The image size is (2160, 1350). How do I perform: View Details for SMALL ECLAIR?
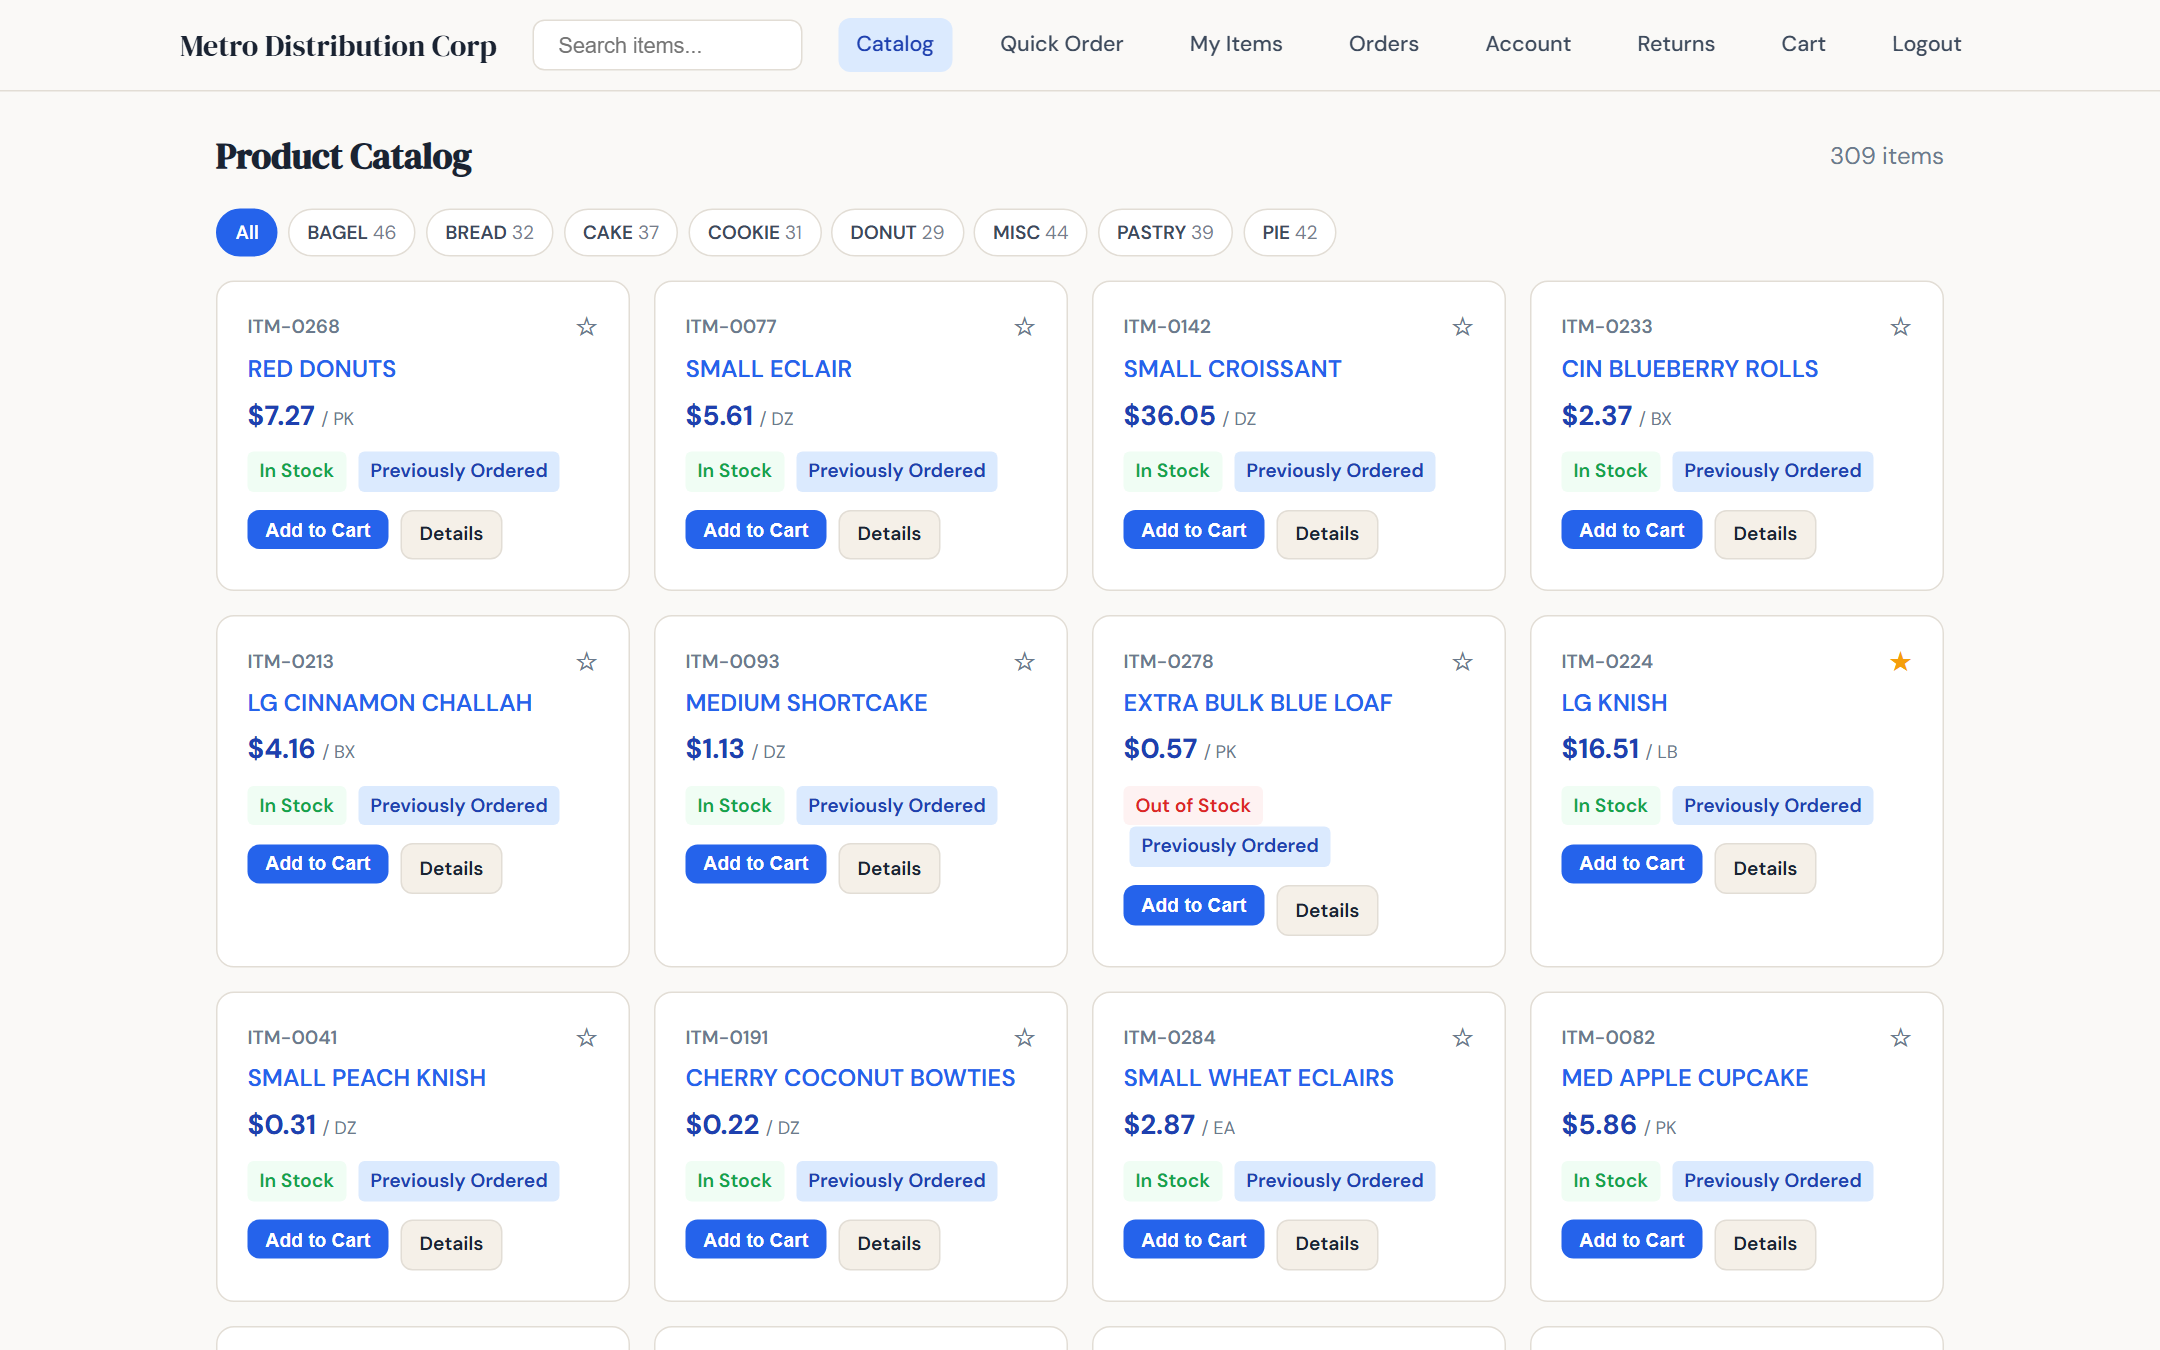(888, 534)
